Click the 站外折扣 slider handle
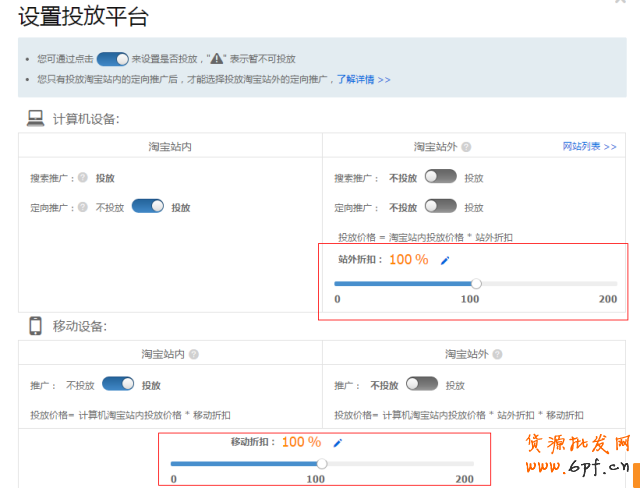The image size is (640, 488). click(x=476, y=283)
